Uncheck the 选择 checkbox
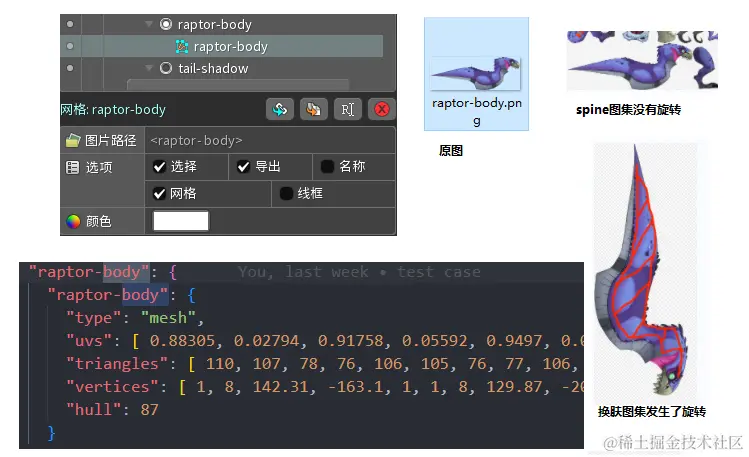 (x=160, y=167)
